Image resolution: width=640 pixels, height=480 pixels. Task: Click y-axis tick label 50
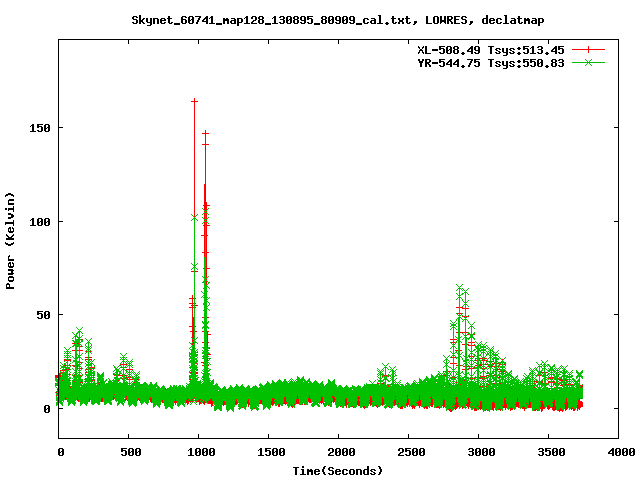click(43, 315)
